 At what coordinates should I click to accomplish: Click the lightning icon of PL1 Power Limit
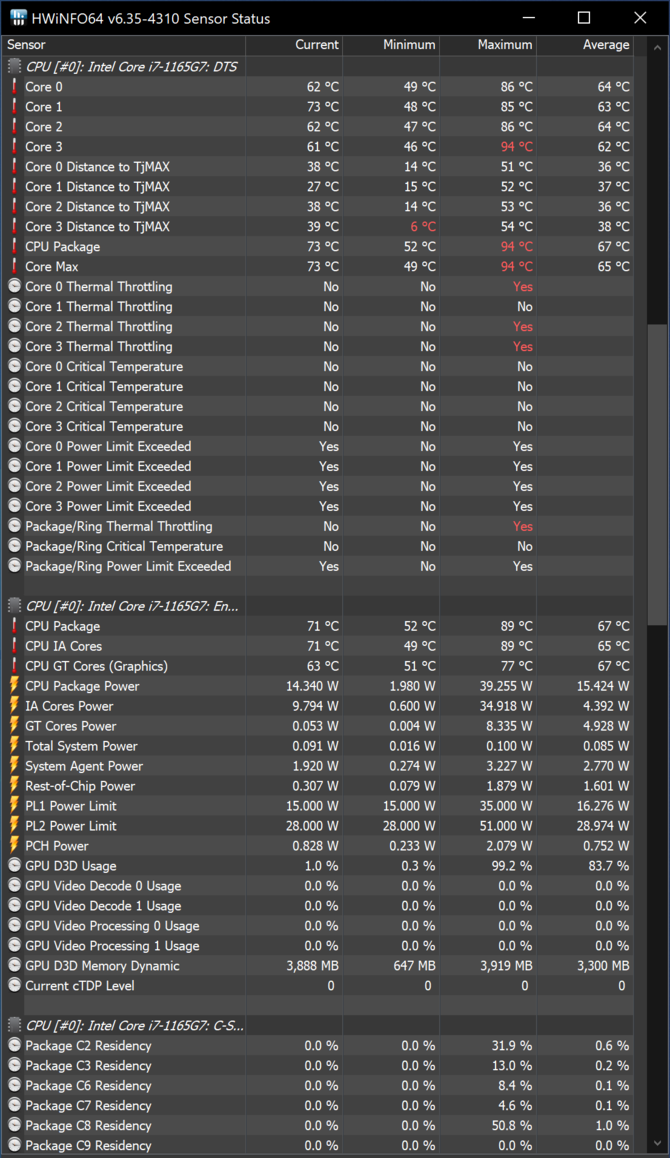tap(14, 805)
